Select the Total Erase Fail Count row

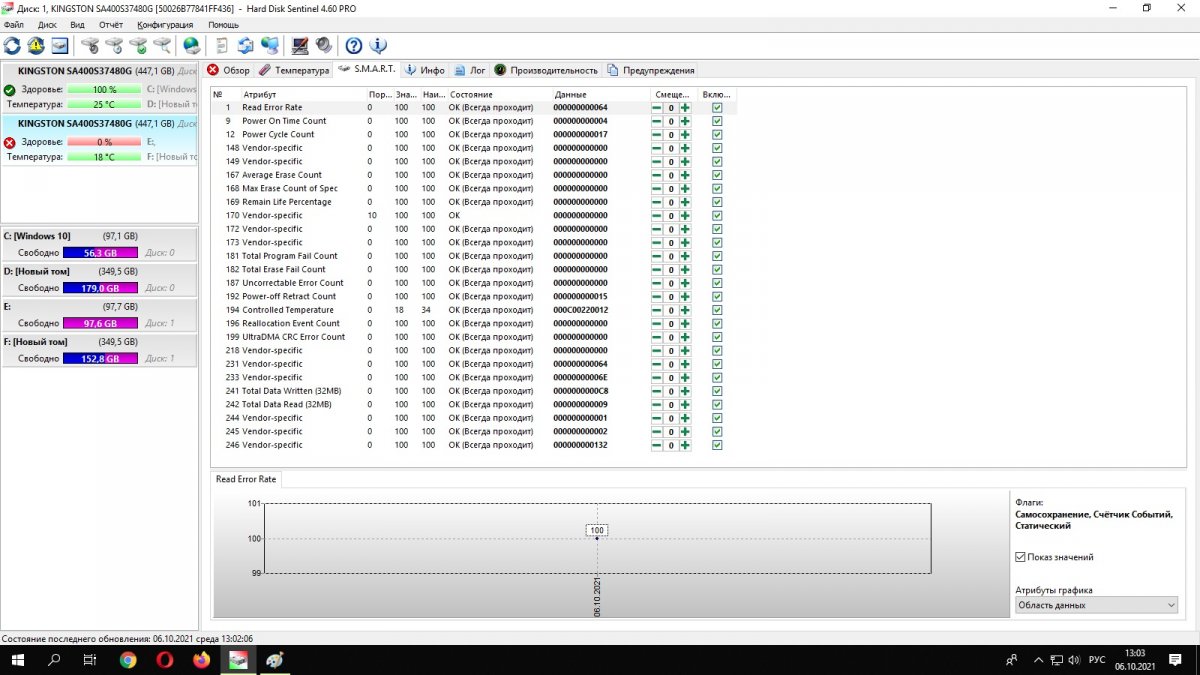[473, 269]
